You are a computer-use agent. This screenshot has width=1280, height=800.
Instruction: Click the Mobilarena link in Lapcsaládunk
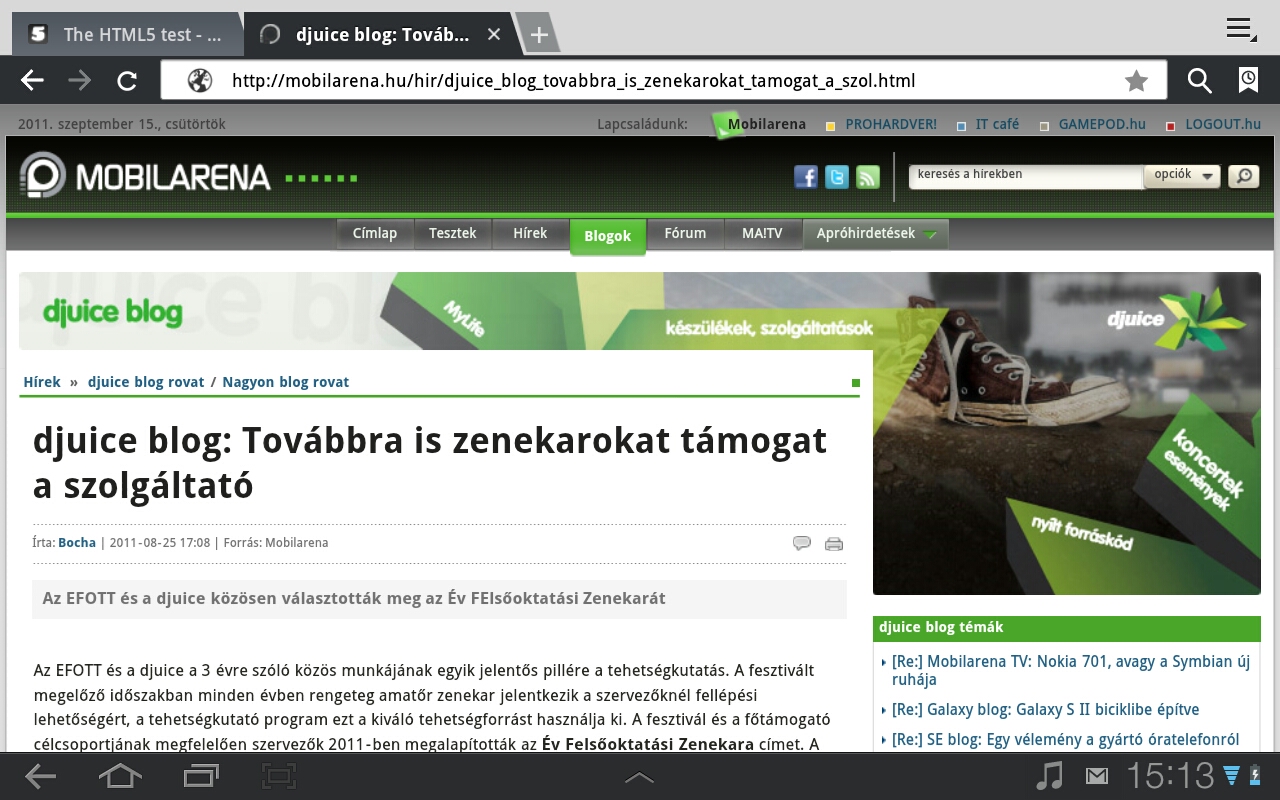[766, 125]
